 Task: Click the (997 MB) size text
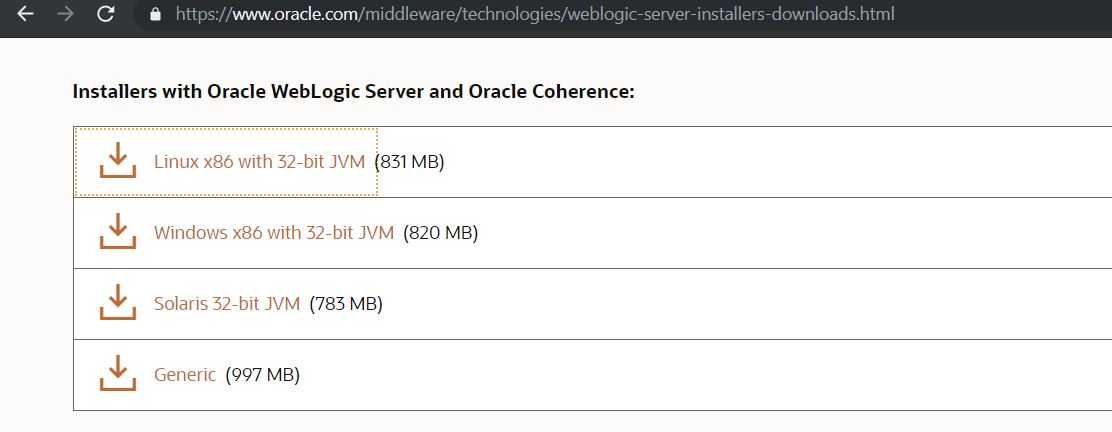pos(262,375)
